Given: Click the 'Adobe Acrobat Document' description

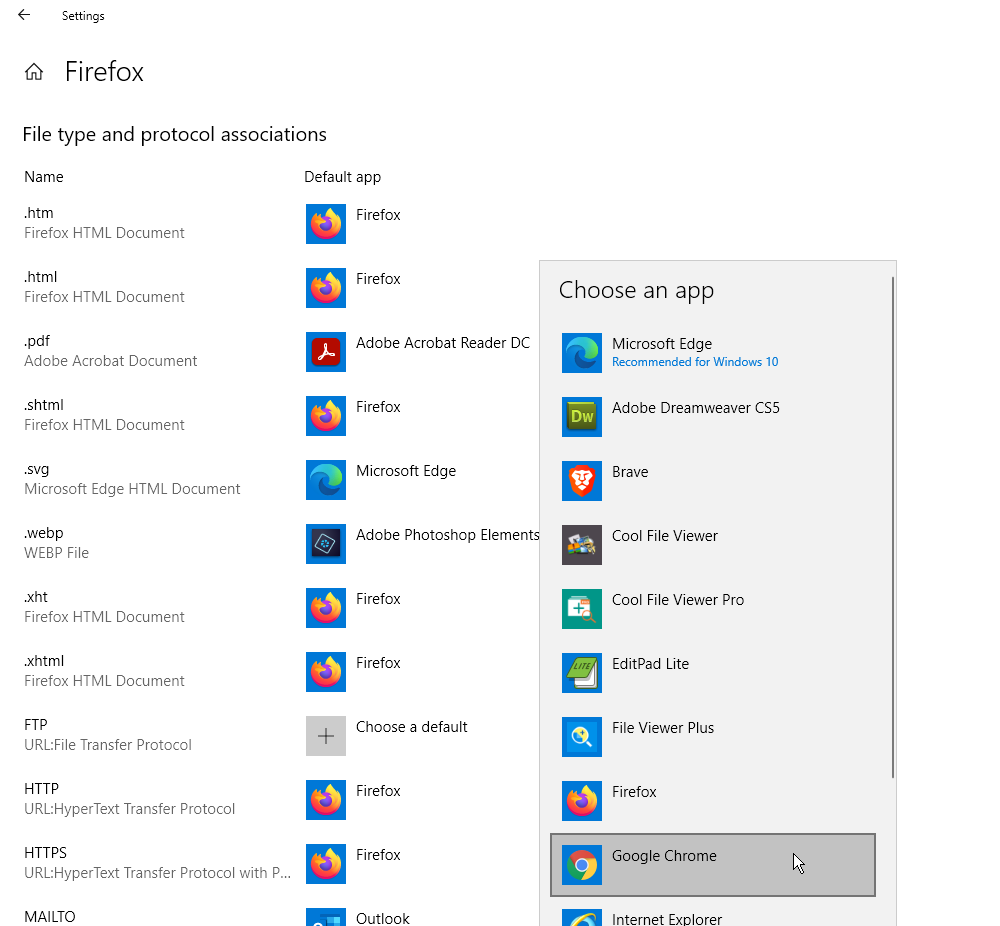Looking at the screenshot, I should [x=110, y=361].
